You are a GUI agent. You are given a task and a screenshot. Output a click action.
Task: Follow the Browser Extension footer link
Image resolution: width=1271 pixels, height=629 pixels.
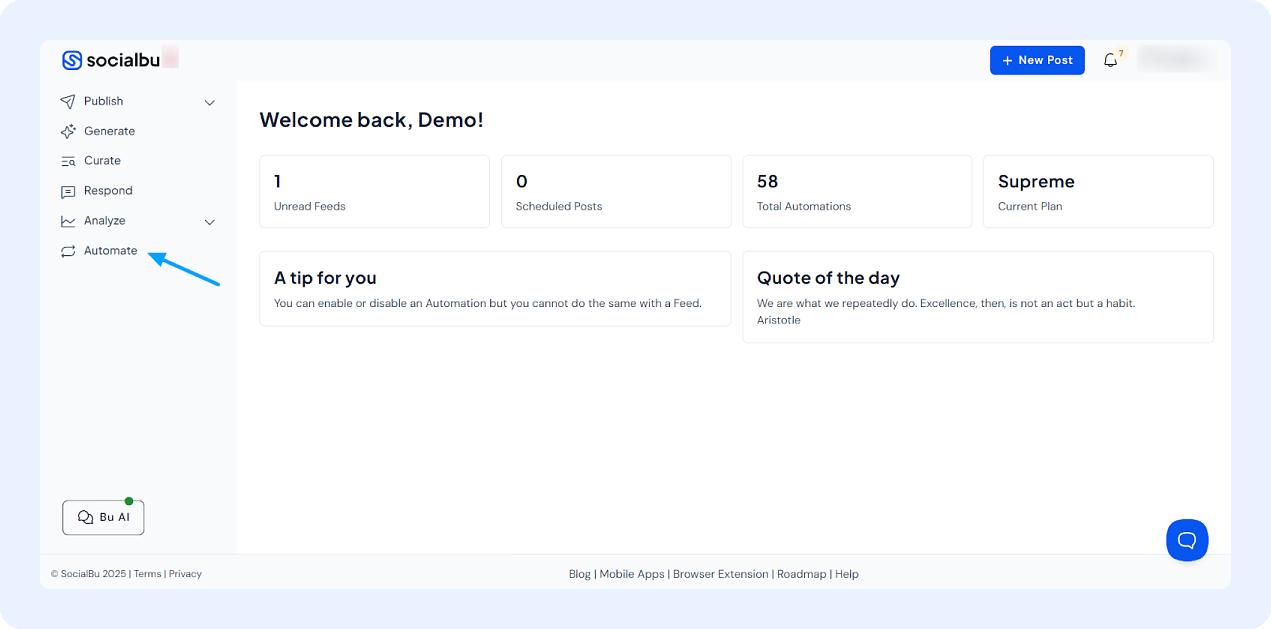[x=720, y=574]
